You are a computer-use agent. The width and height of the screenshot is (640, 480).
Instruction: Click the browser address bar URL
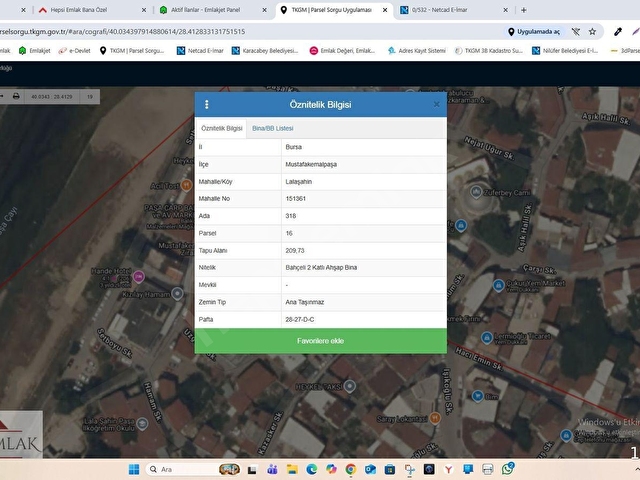(x=123, y=31)
